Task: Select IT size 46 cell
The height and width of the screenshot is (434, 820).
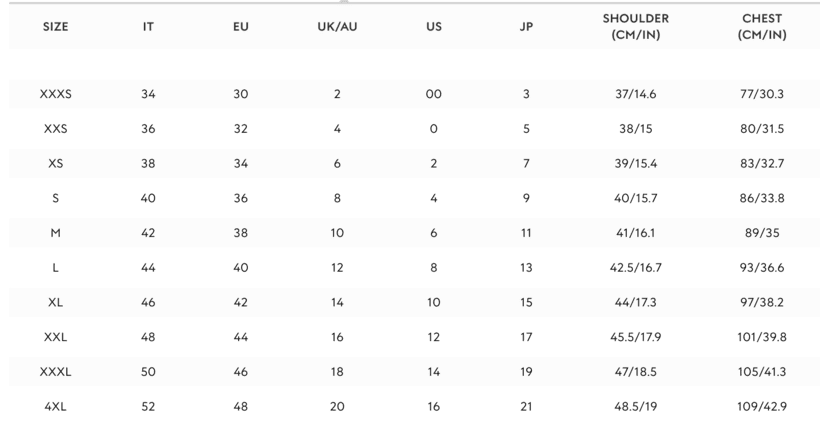Action: pyautogui.click(x=148, y=303)
